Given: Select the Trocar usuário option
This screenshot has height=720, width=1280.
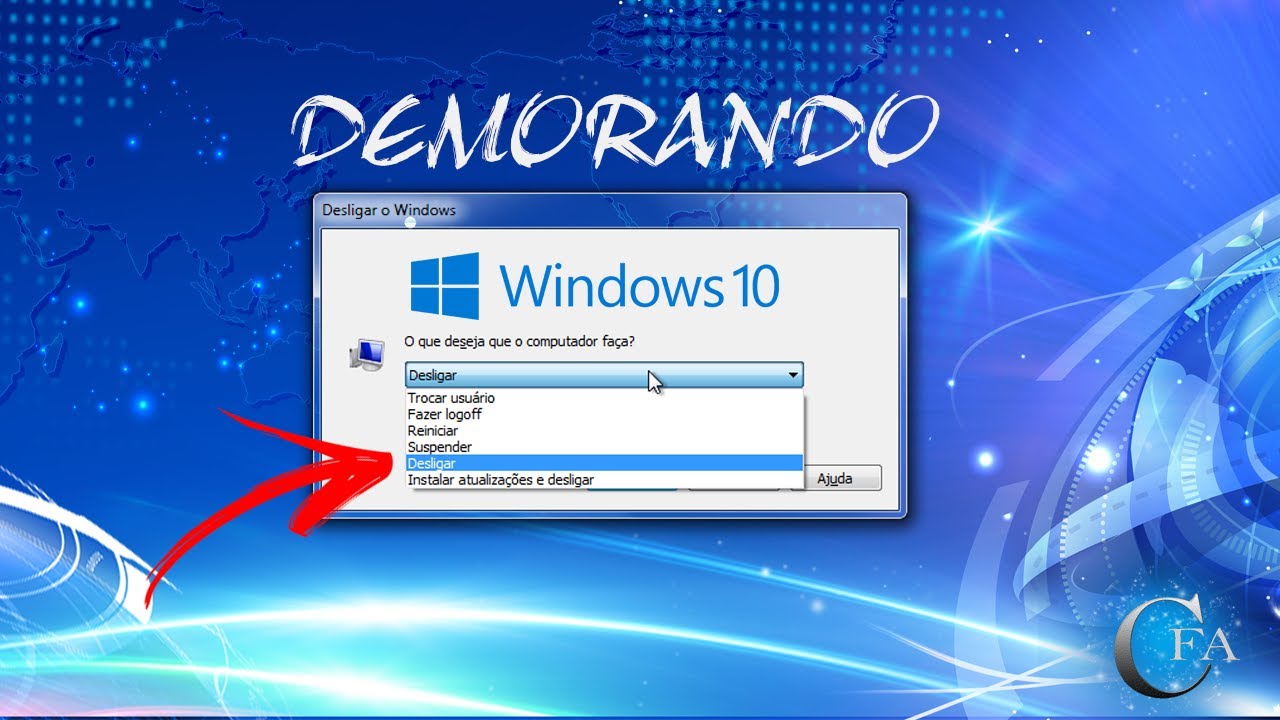Looking at the screenshot, I should [x=448, y=398].
